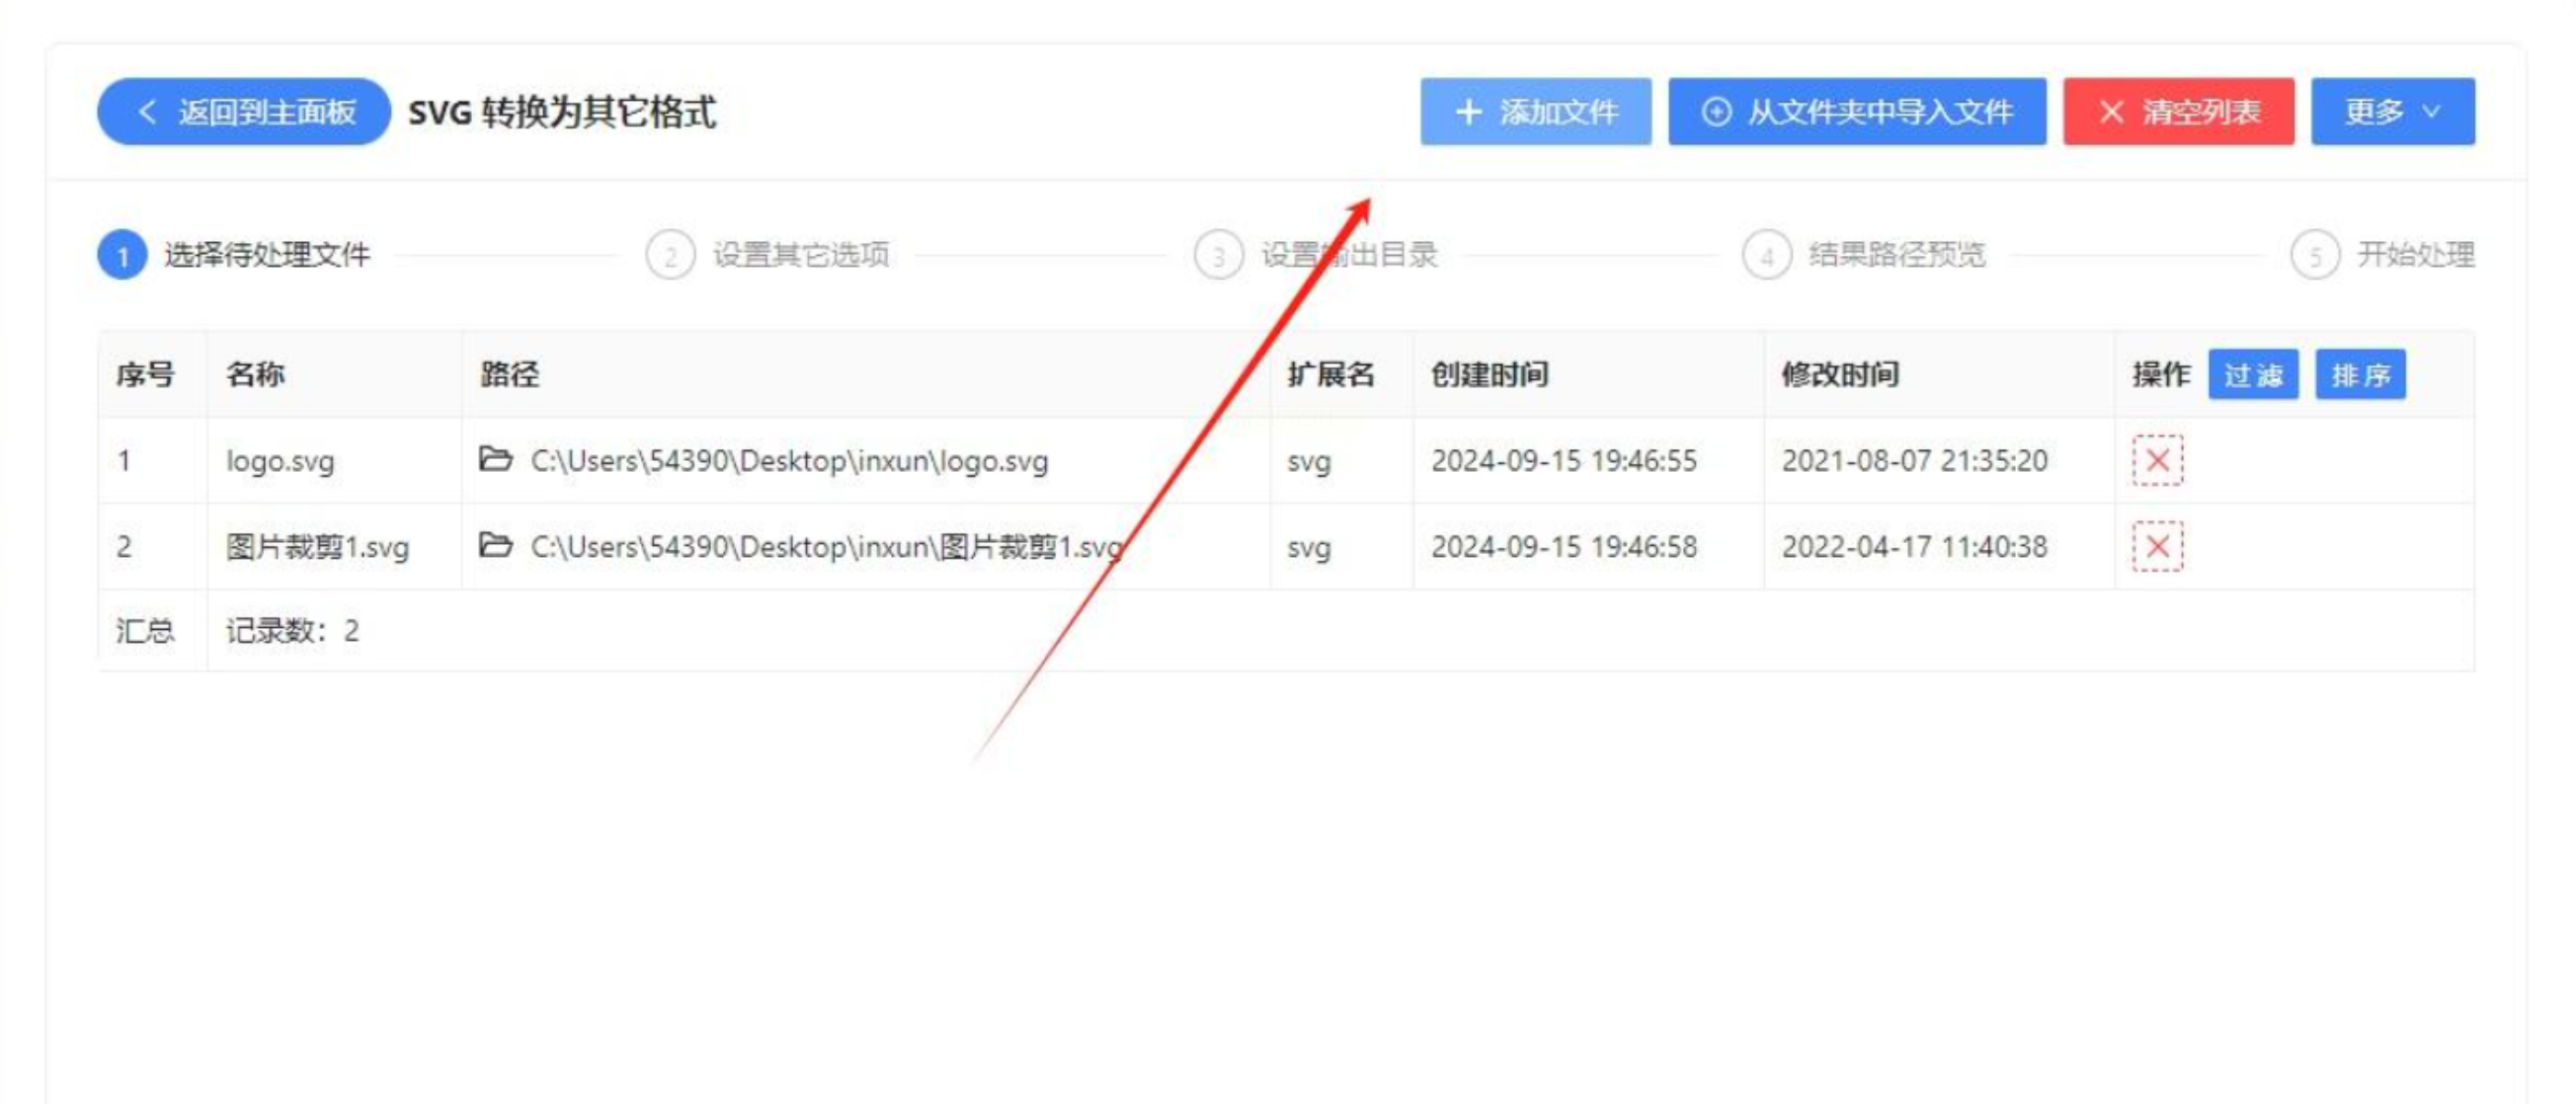Screen dimensions: 2576x1104
Task: Delete 图片裁剪1.svg row with red X
Action: [2157, 546]
